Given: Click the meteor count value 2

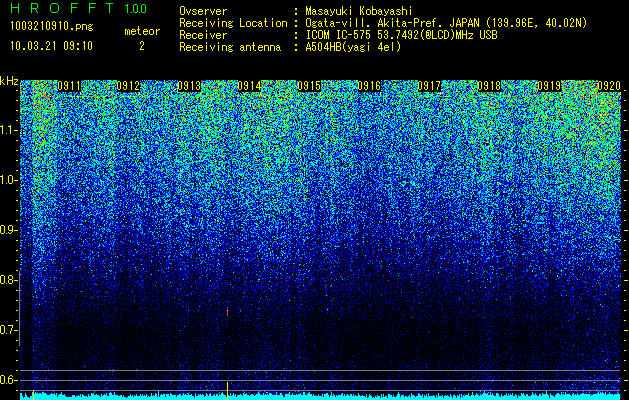Looking at the screenshot, I should (x=142, y=46).
